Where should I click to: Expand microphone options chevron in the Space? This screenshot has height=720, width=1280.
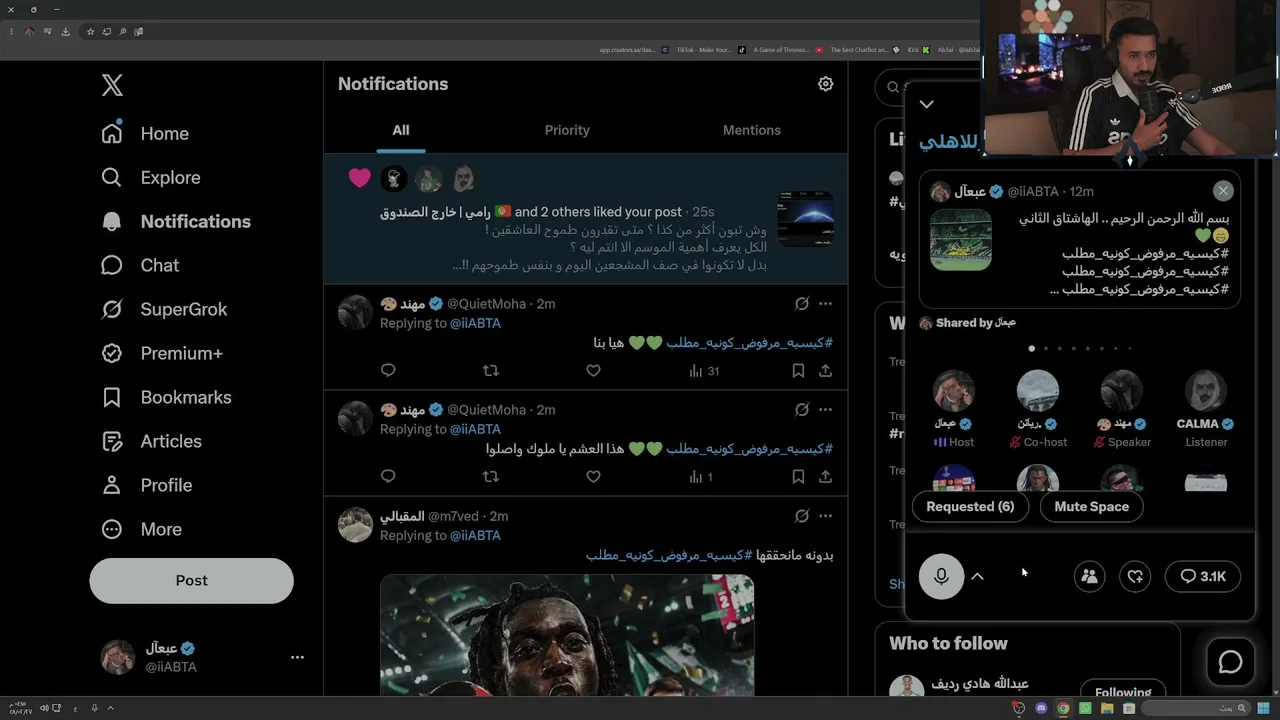click(x=978, y=576)
